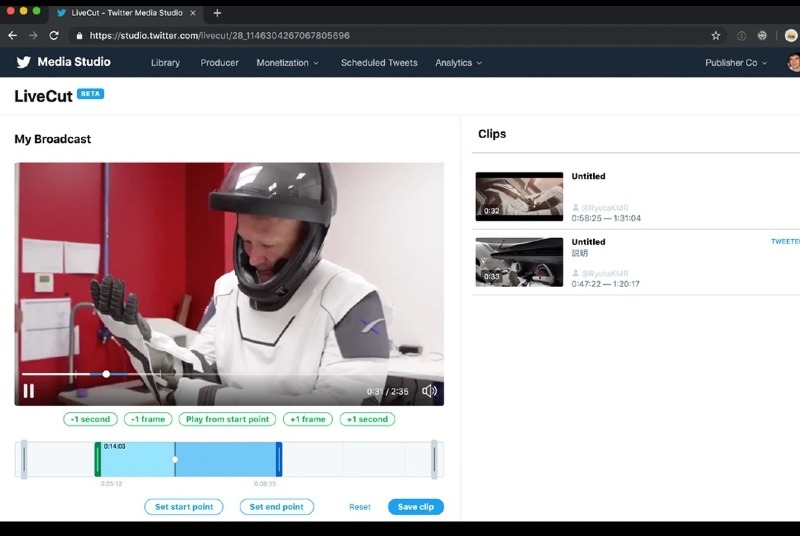Open the clip thumbnail labeled 0:33
Screen dimensions: 800x536
click(519, 262)
